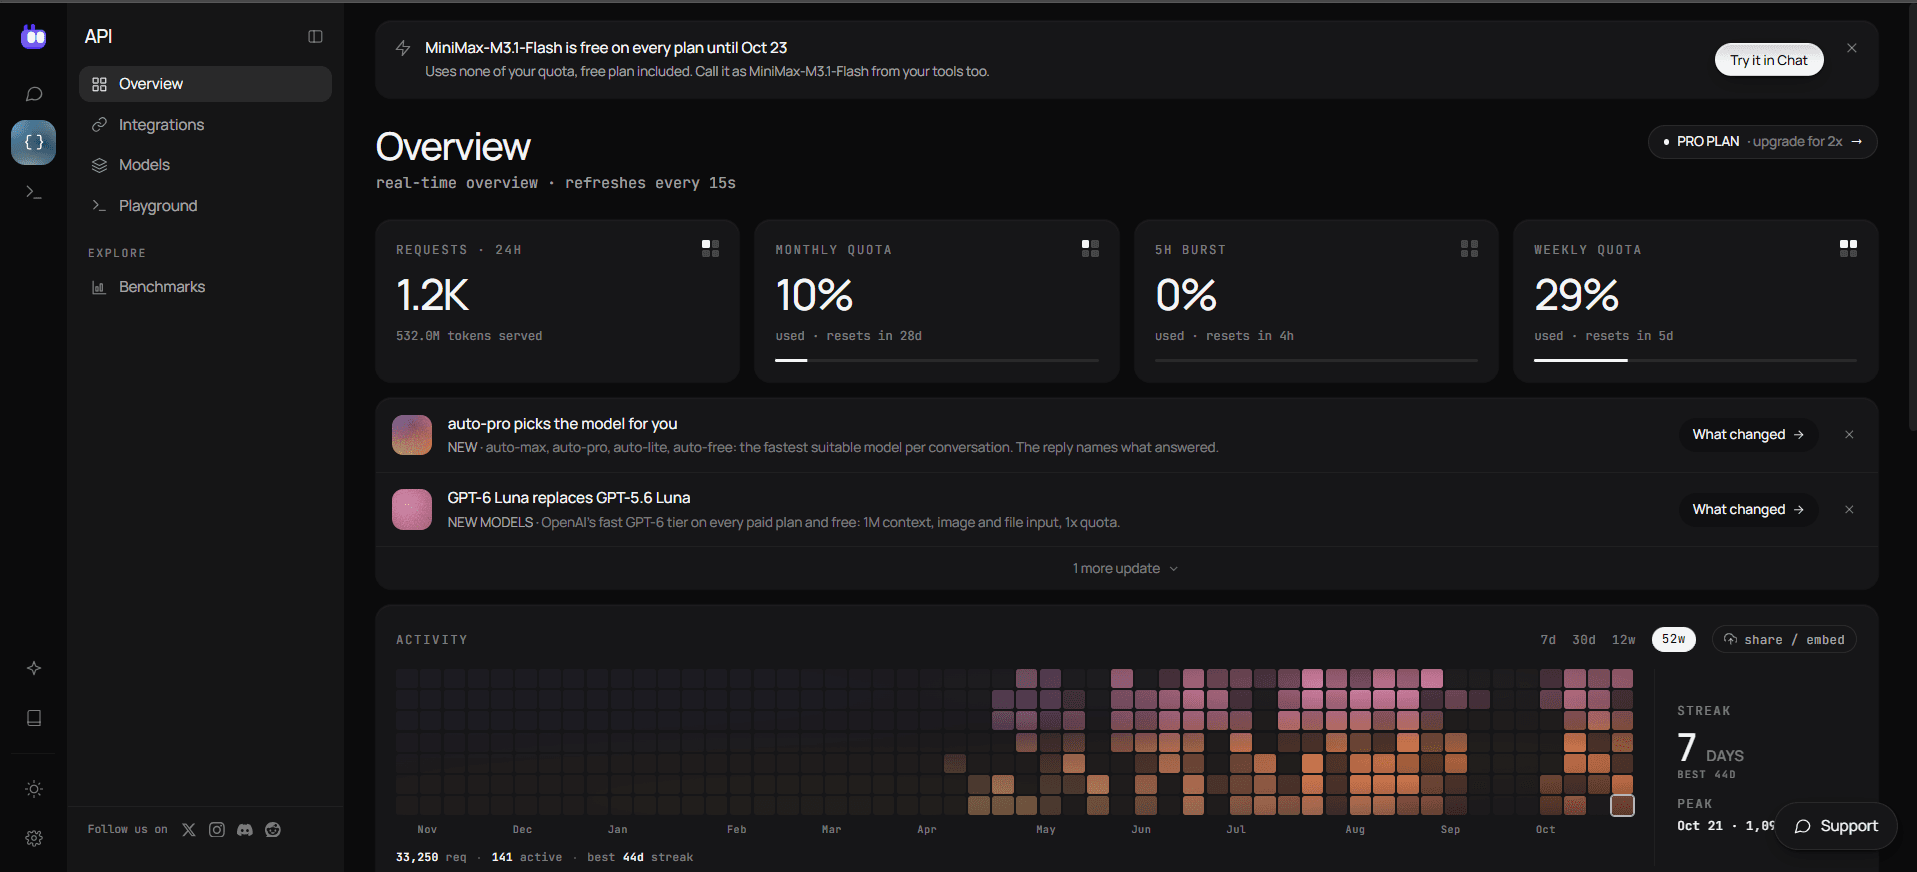Click the app logo icon
The height and width of the screenshot is (872, 1917).
tap(34, 37)
